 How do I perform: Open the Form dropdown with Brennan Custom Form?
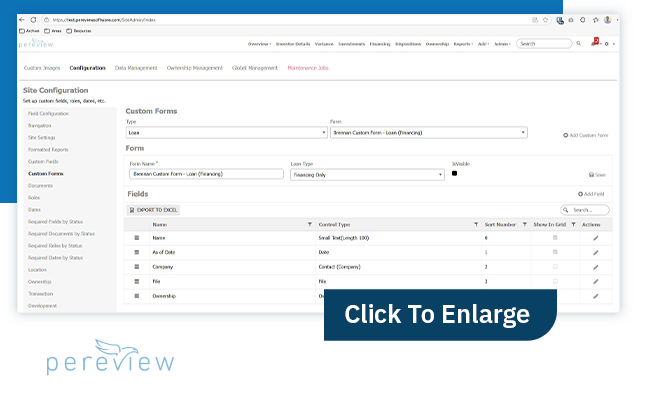(429, 132)
